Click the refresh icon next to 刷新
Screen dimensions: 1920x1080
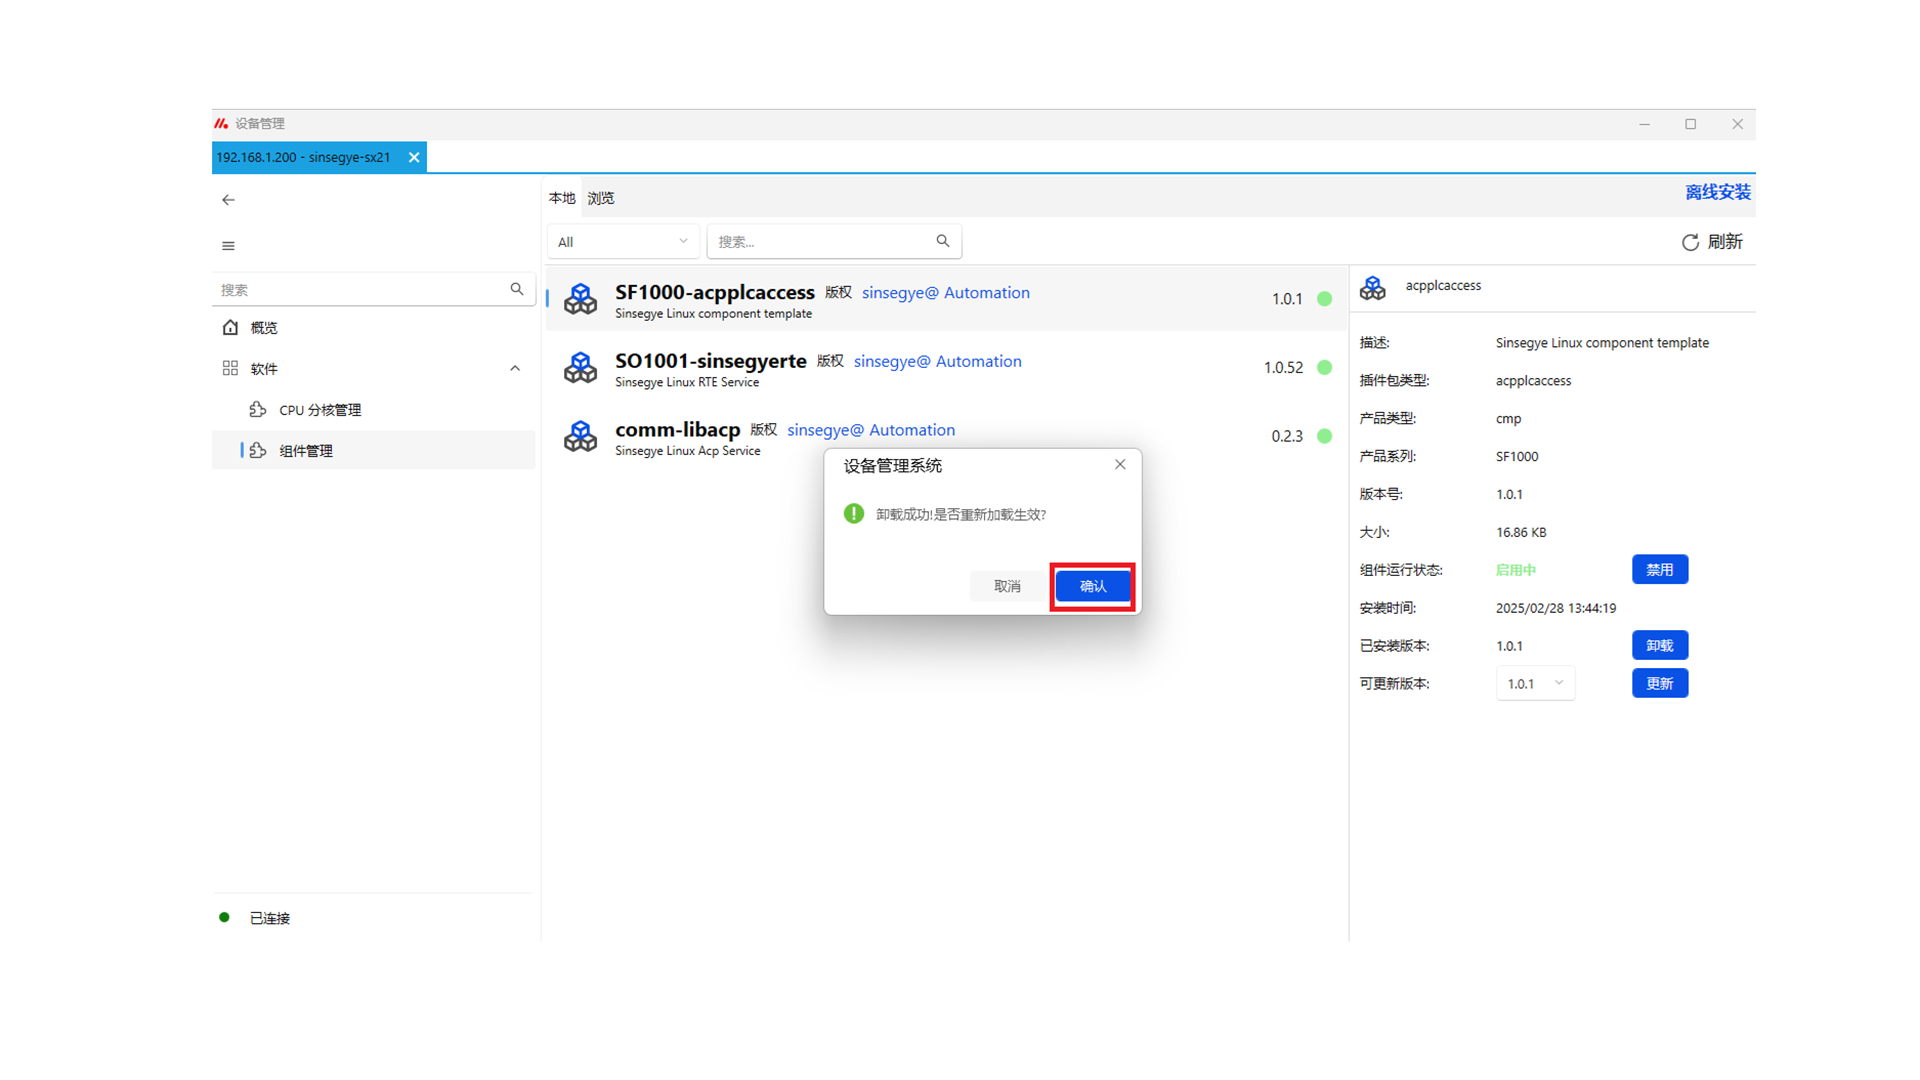[x=1690, y=242]
